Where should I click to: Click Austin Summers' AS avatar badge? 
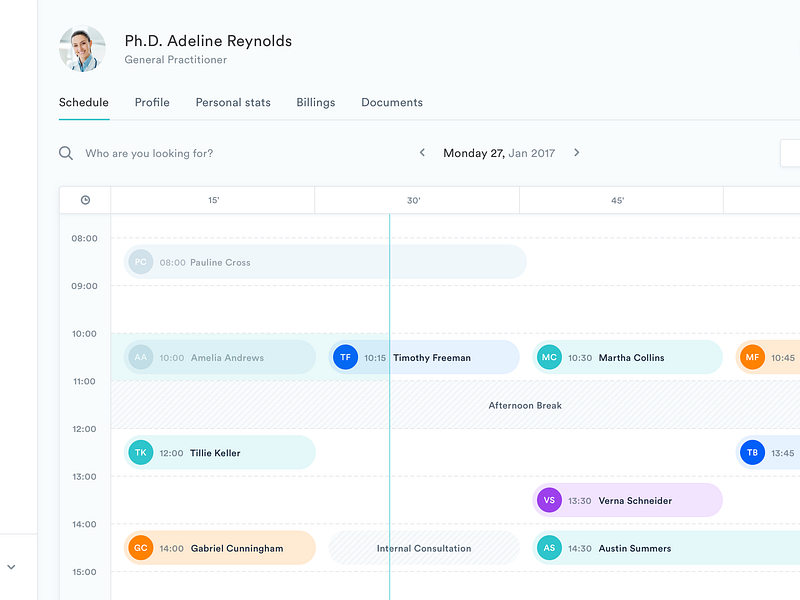(x=549, y=548)
